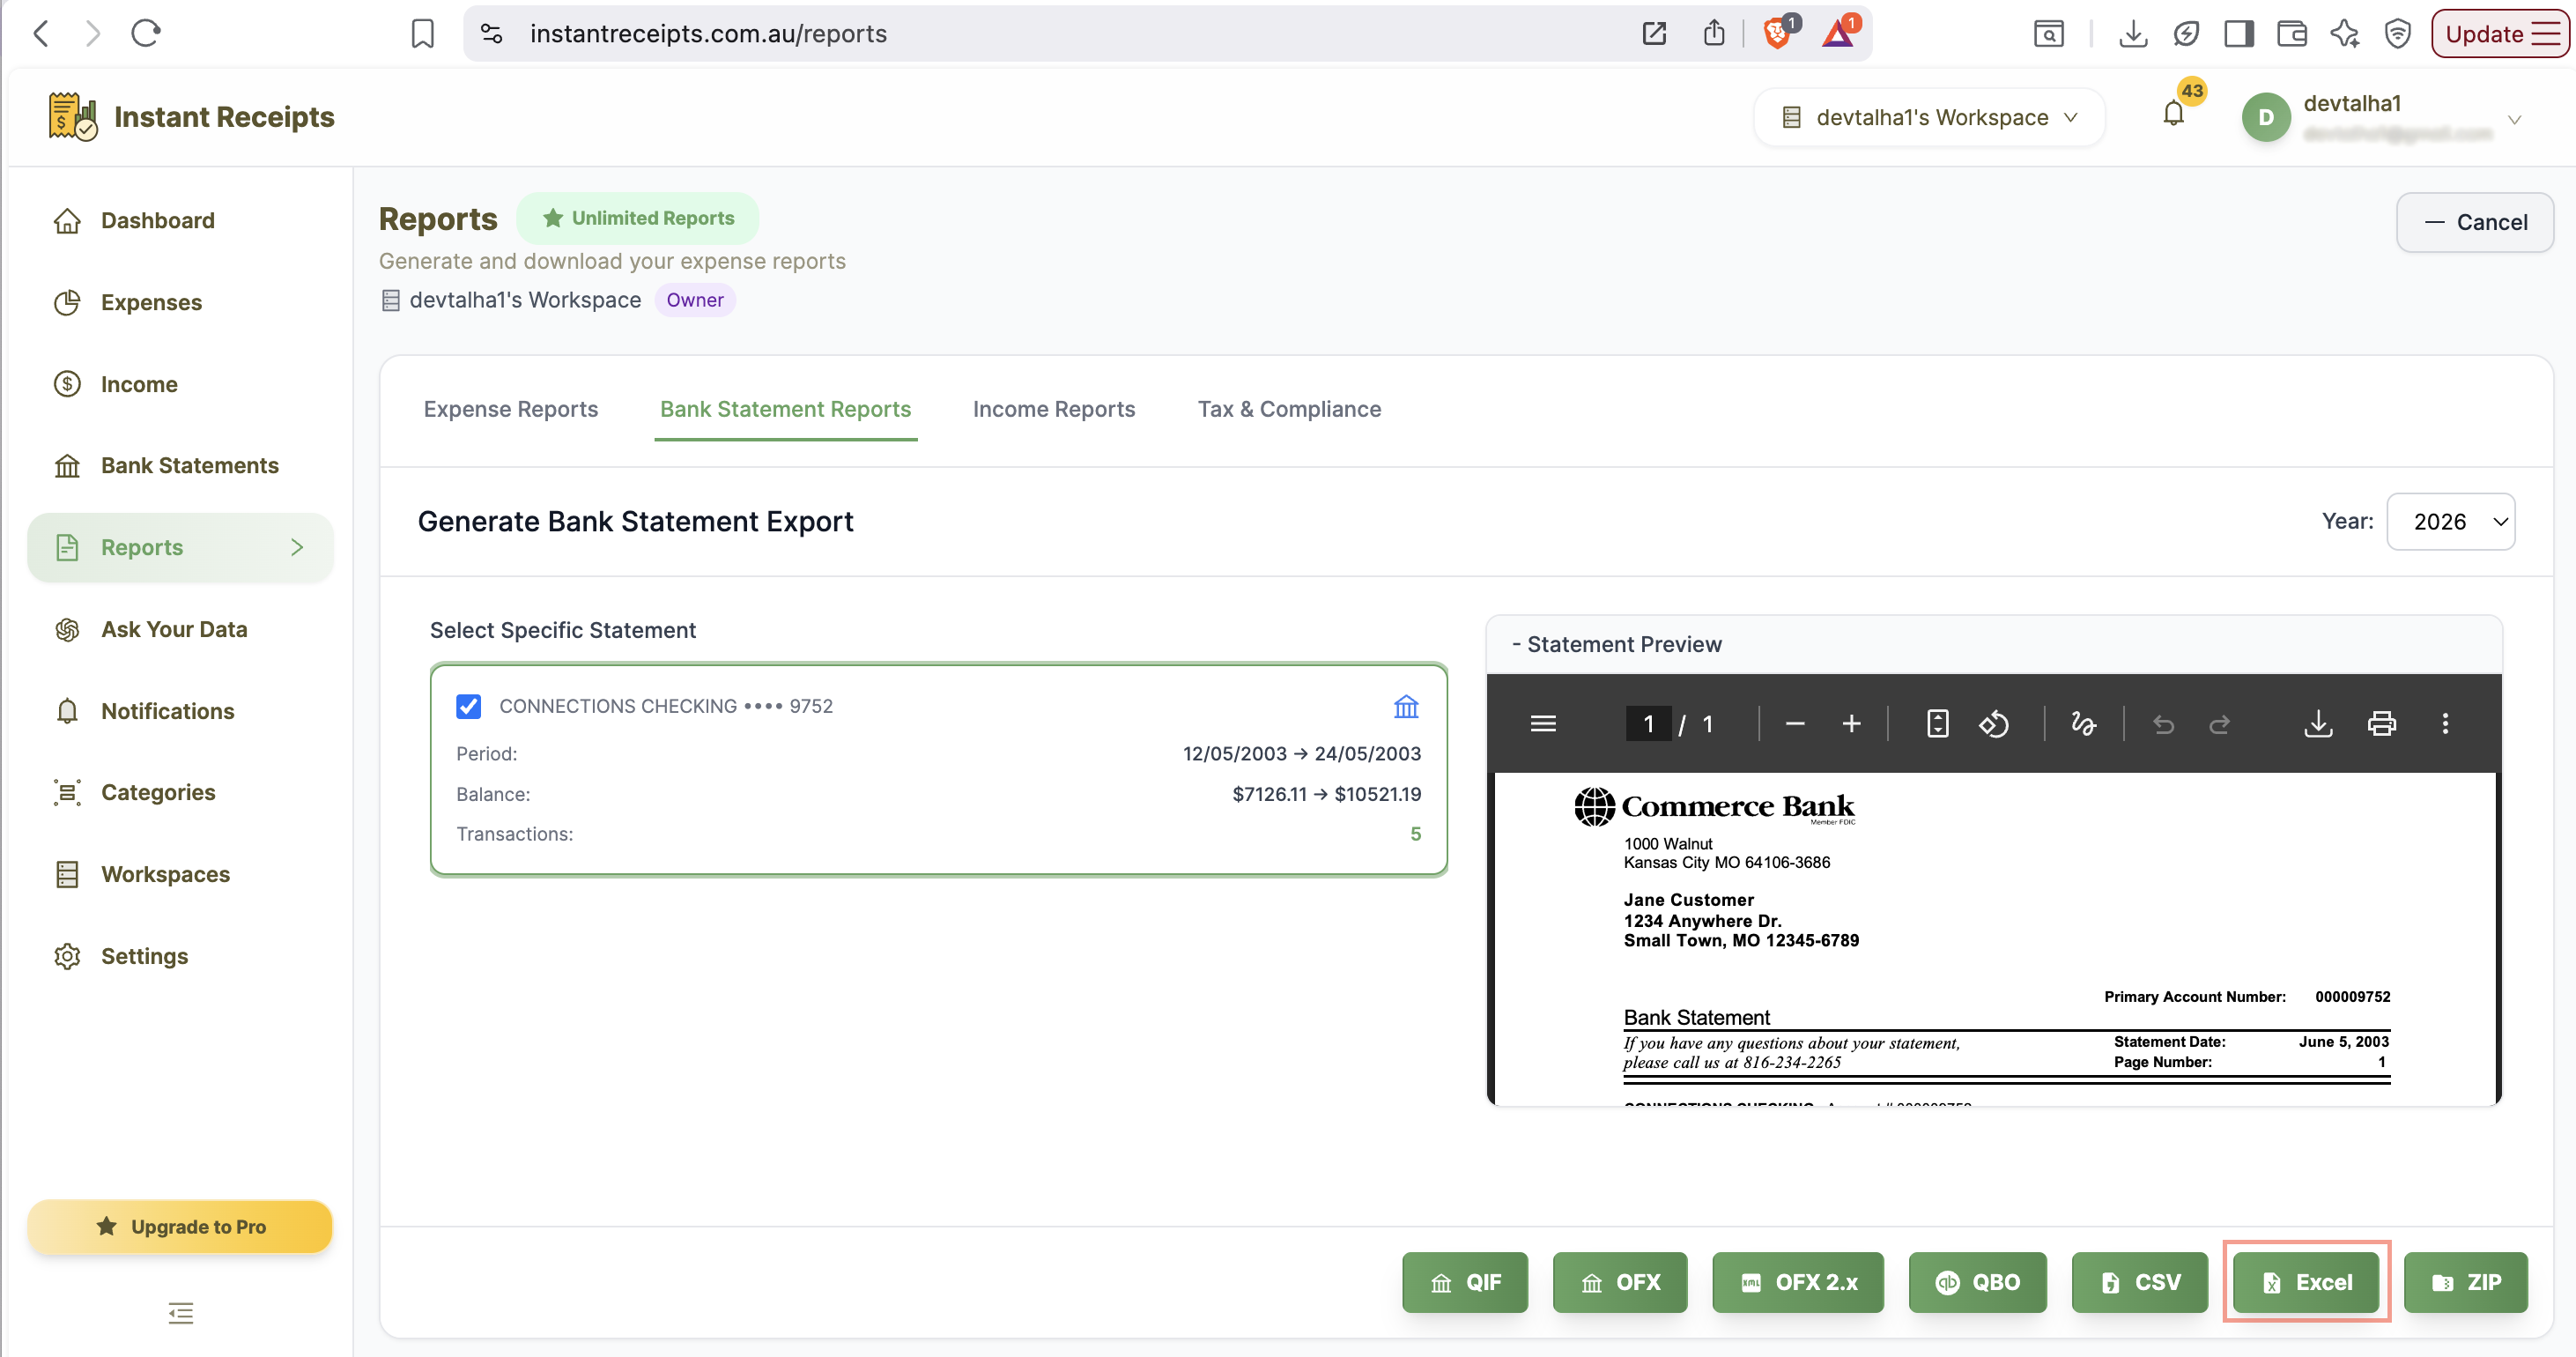Uncheck the CONNECTIONS CHECKING 9752 statement

[468, 706]
